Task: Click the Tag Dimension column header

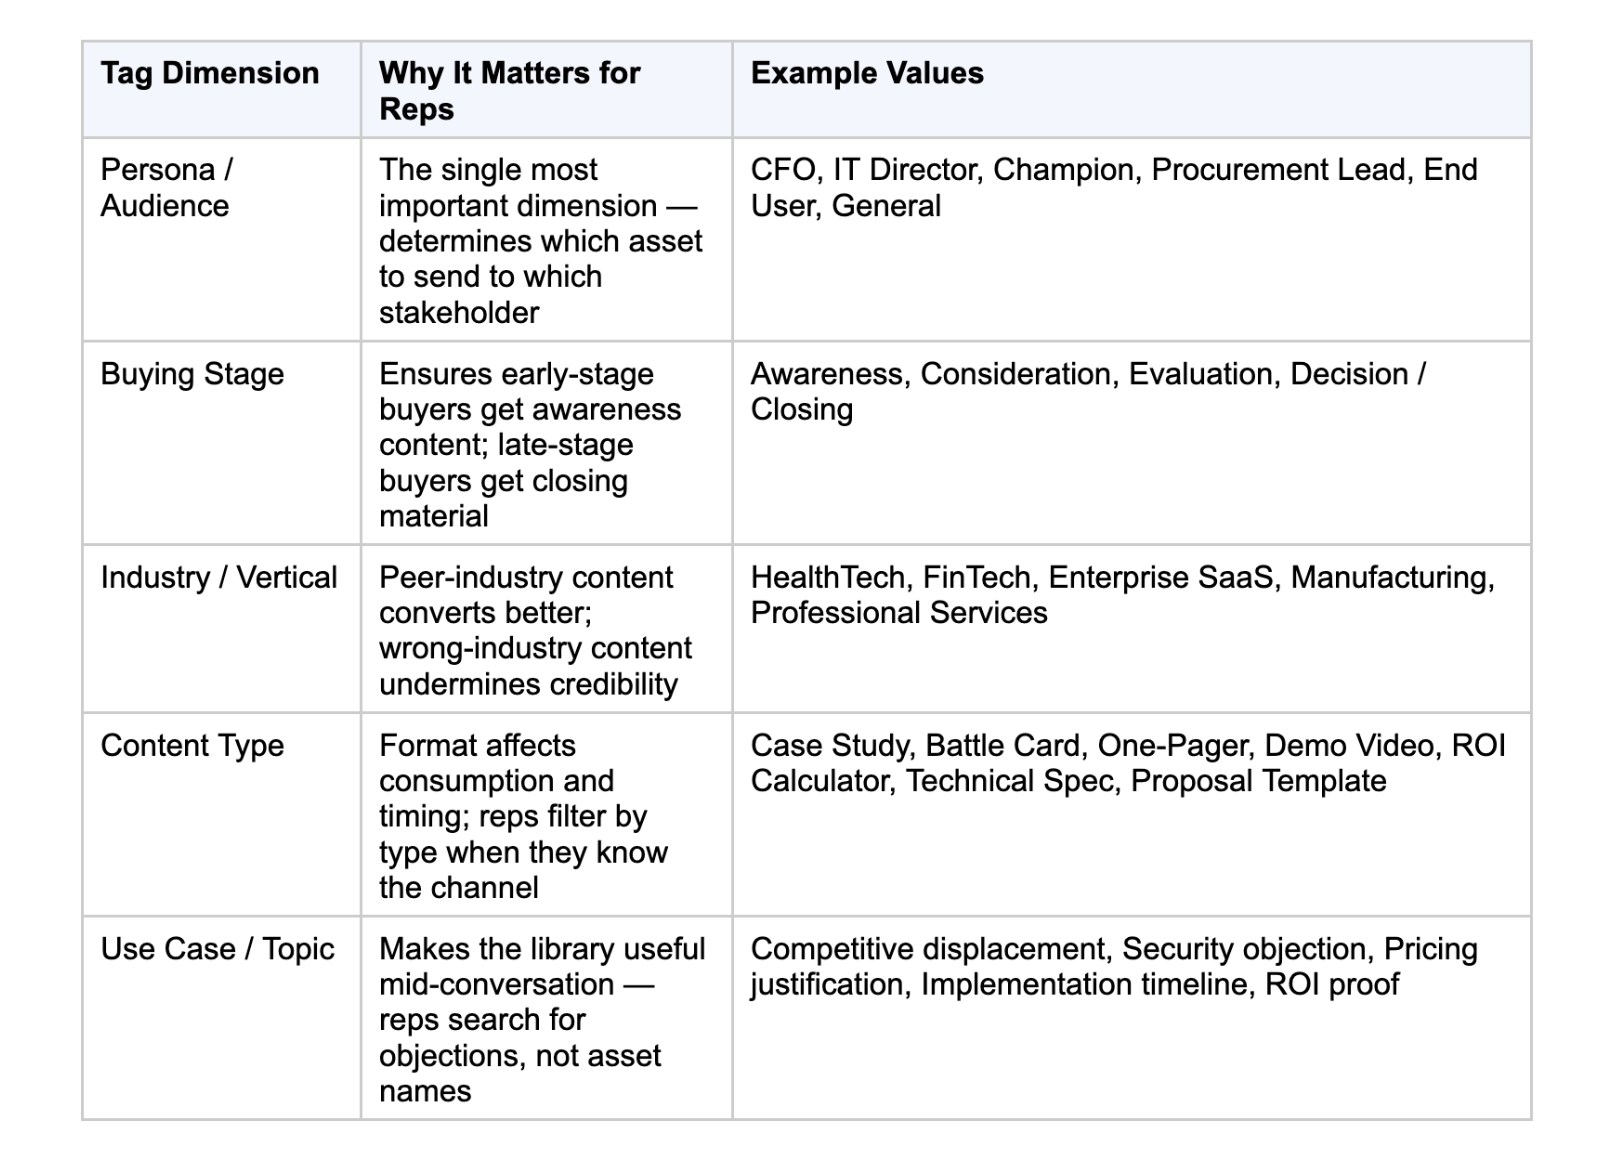Action: click(221, 90)
